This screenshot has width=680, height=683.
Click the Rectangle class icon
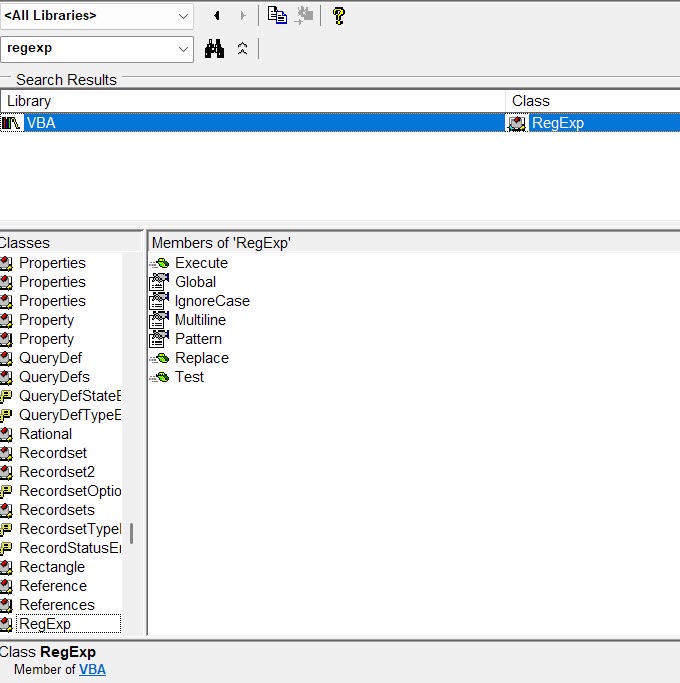point(6,567)
